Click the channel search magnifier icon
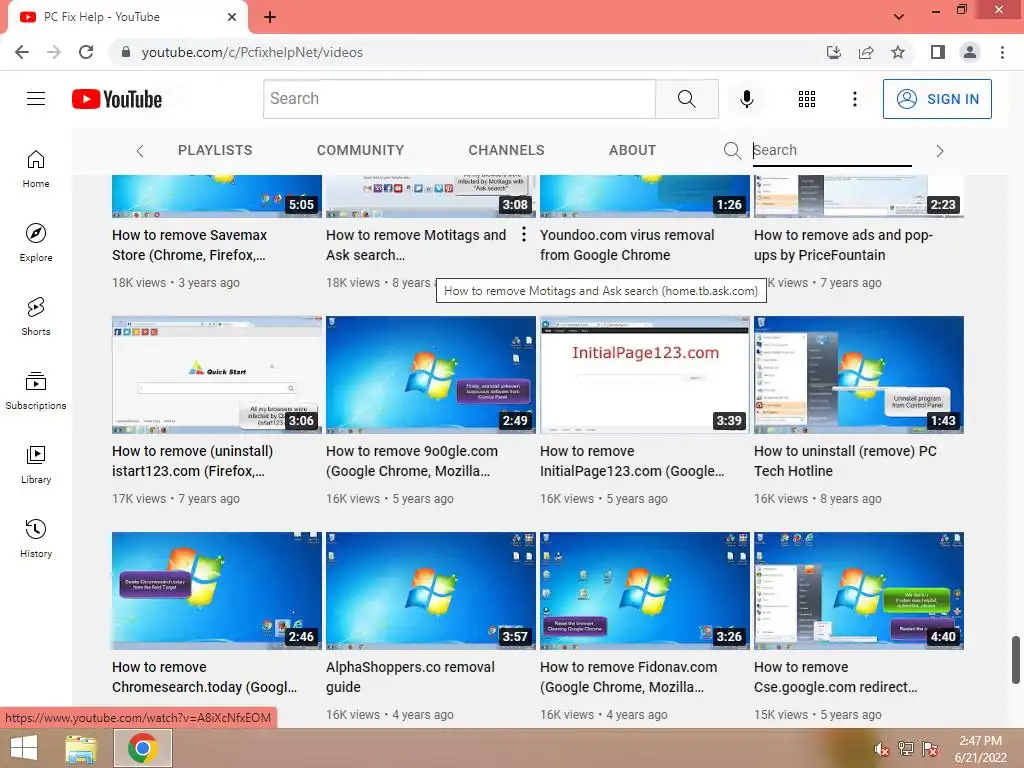This screenshot has width=1024, height=768. click(x=732, y=151)
